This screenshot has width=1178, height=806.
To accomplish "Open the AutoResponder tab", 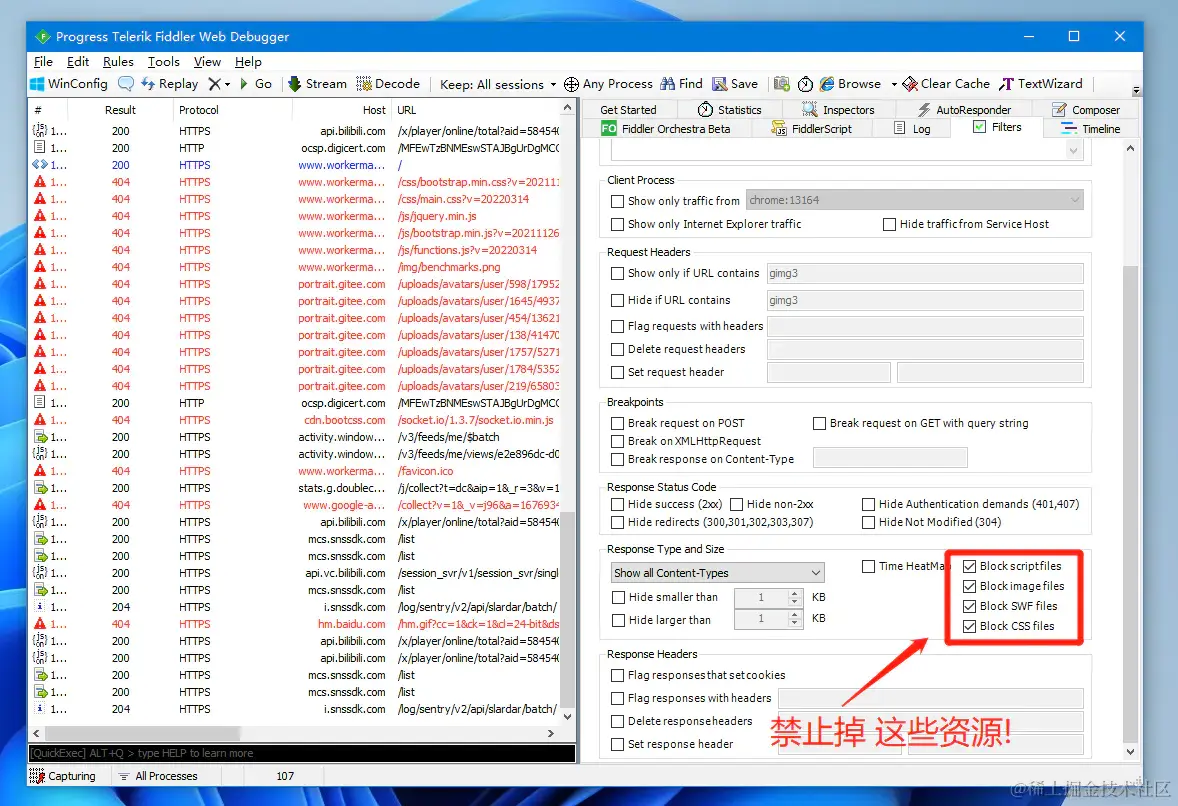I will coord(964,110).
